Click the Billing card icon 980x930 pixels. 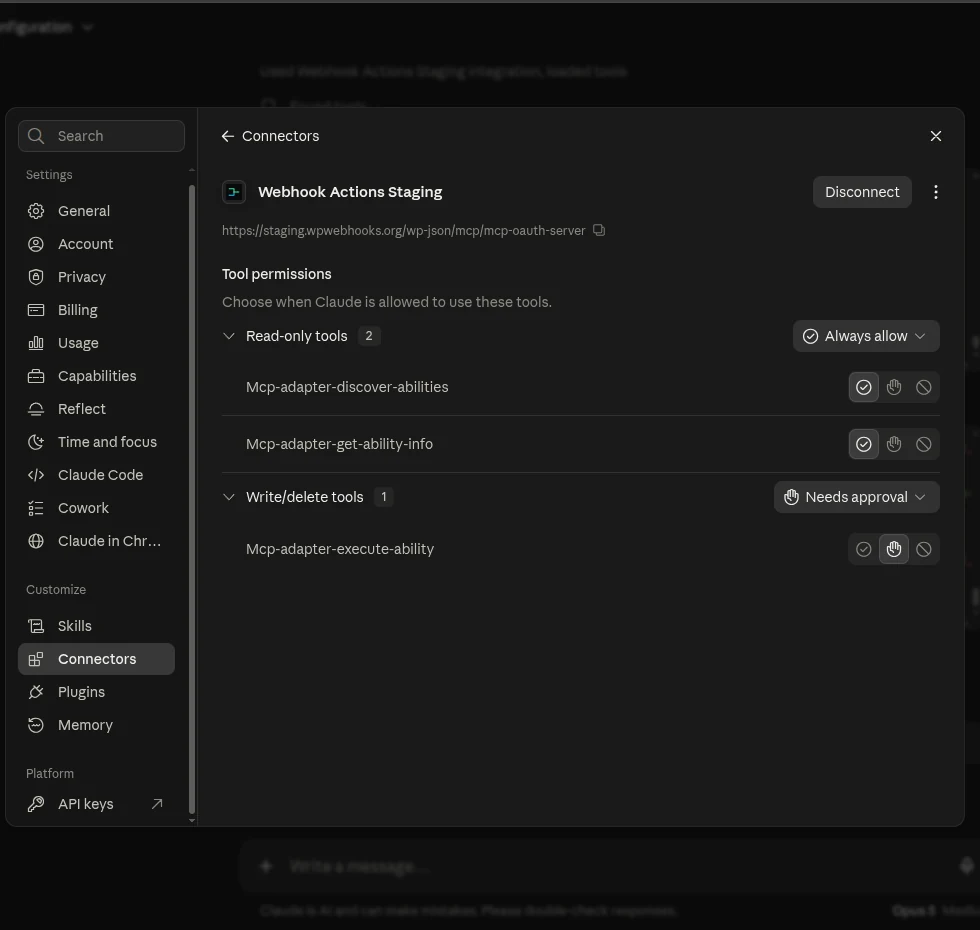pyautogui.click(x=36, y=310)
